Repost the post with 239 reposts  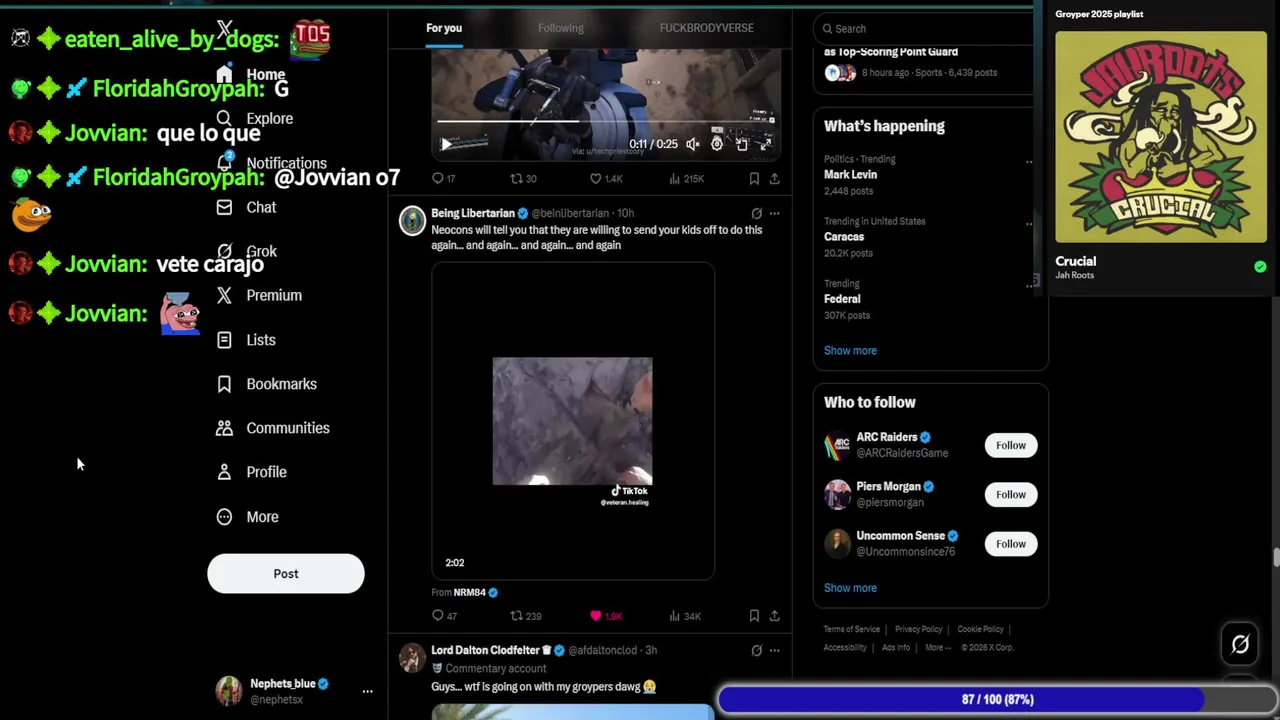(525, 616)
